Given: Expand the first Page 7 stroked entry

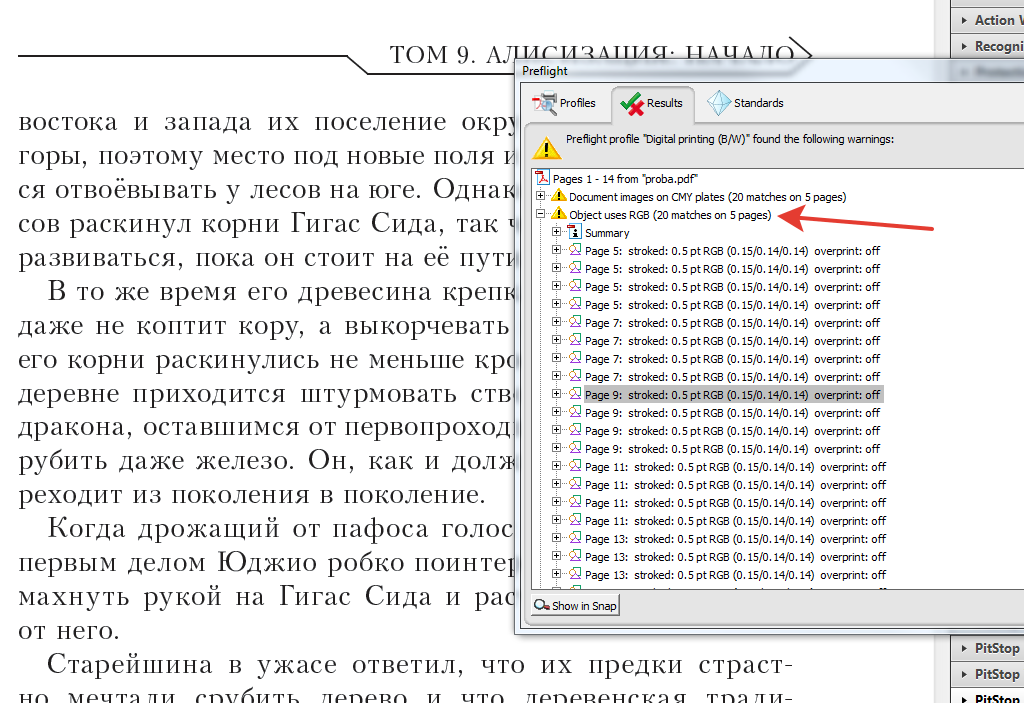Looking at the screenshot, I should click(x=556, y=322).
